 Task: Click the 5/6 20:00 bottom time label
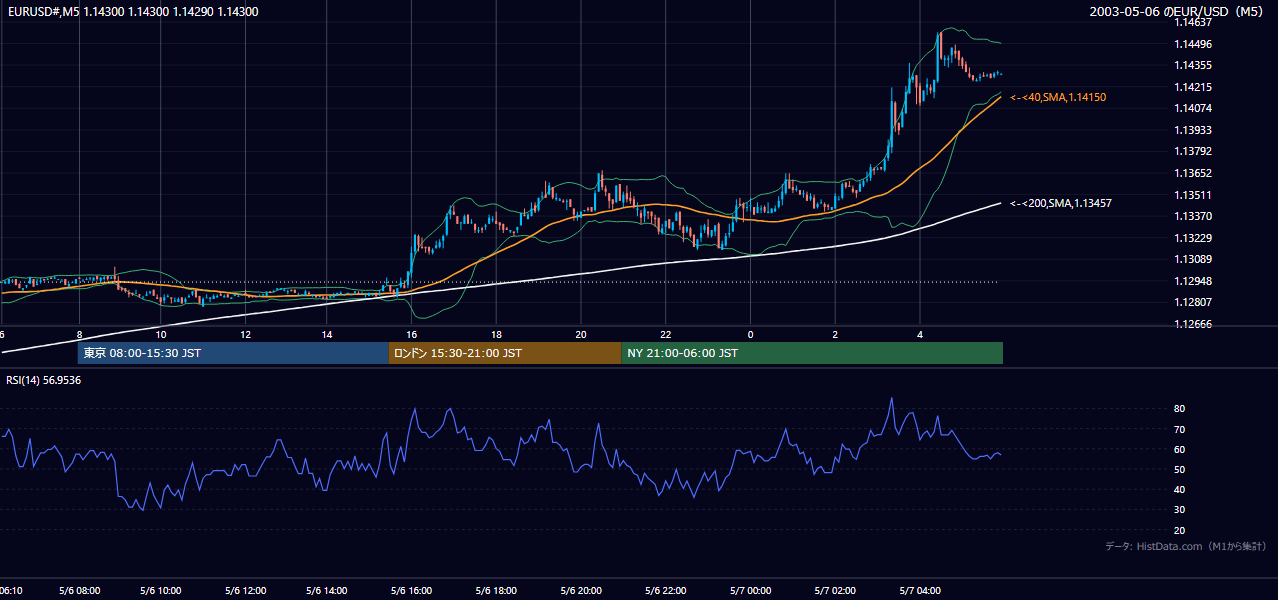tap(581, 591)
